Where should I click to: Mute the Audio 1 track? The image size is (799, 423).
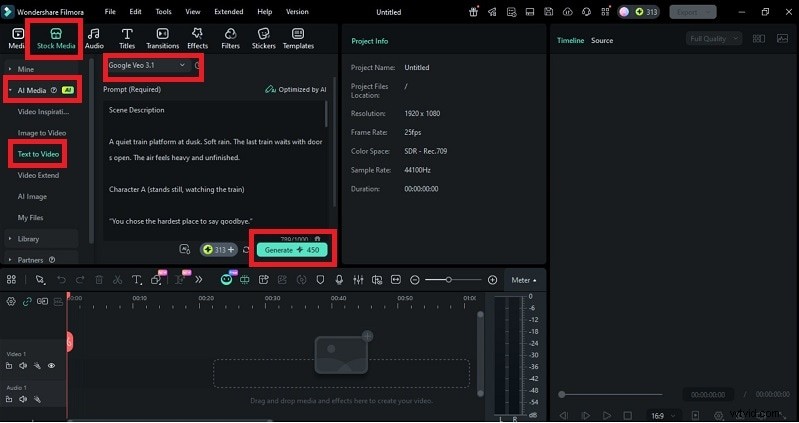23,400
